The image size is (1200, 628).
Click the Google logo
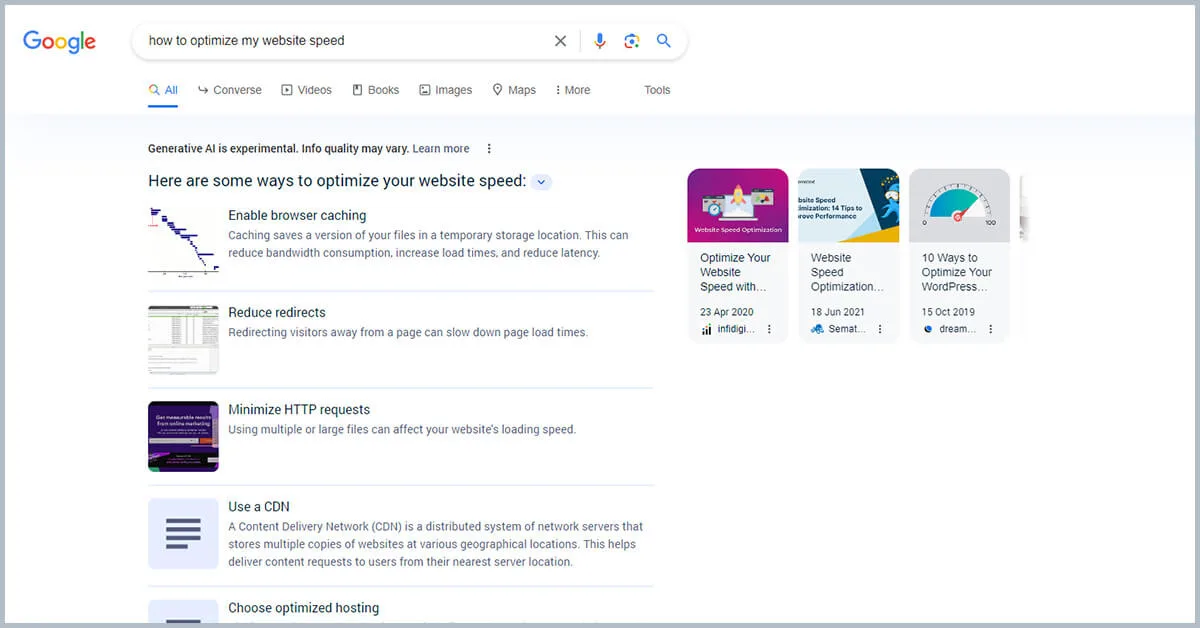pos(60,41)
